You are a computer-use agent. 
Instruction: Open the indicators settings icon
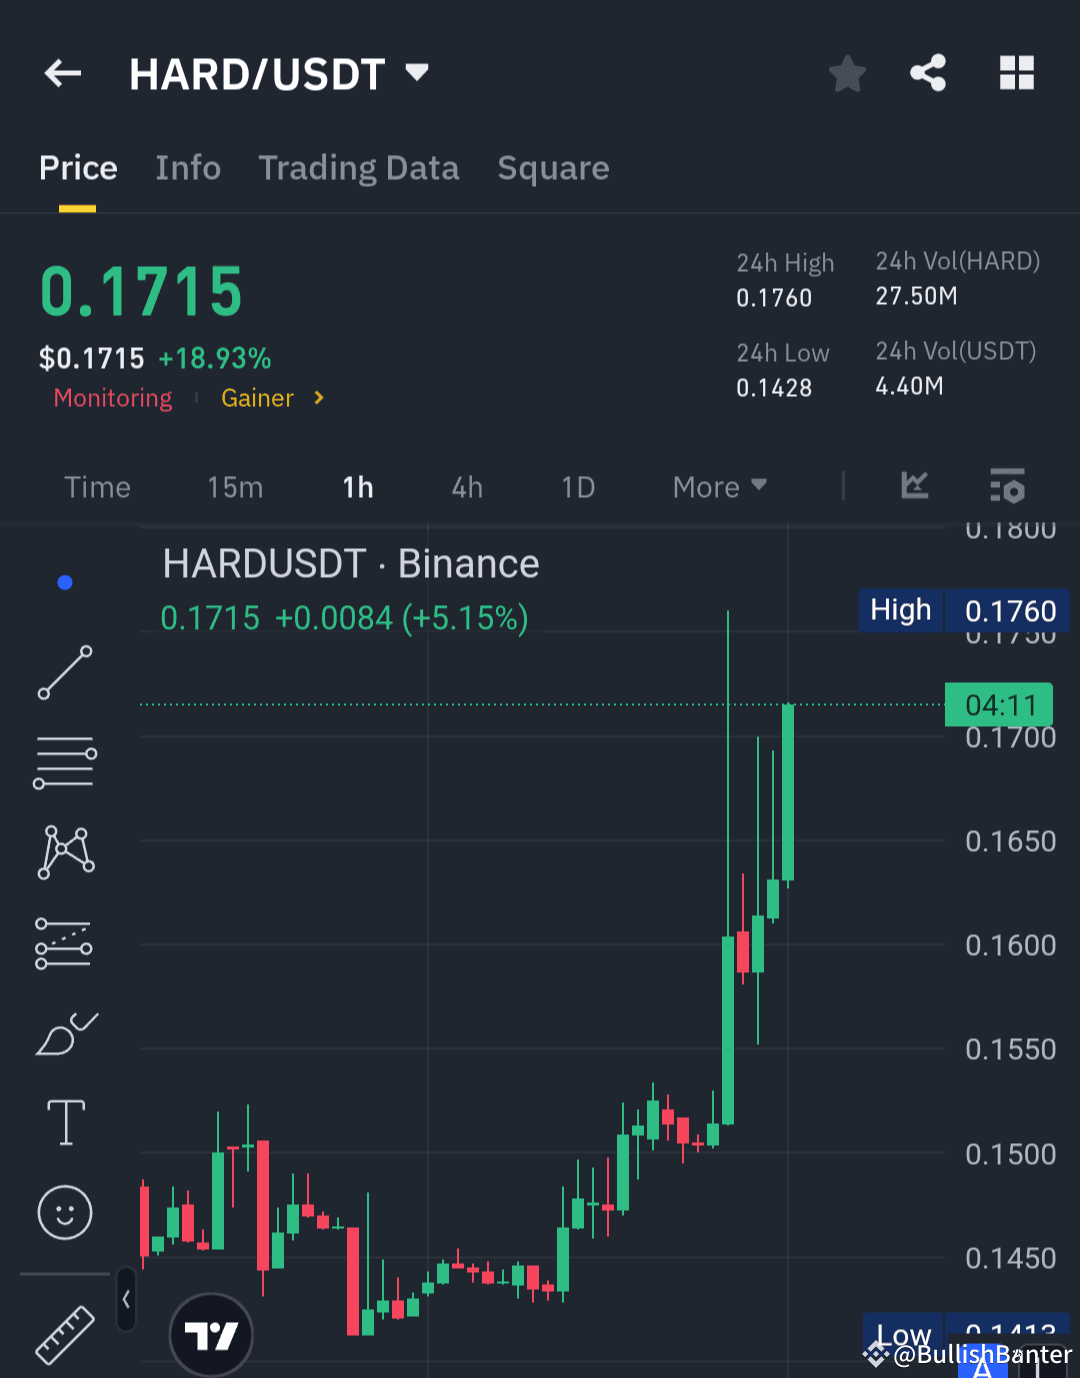[x=1007, y=487]
